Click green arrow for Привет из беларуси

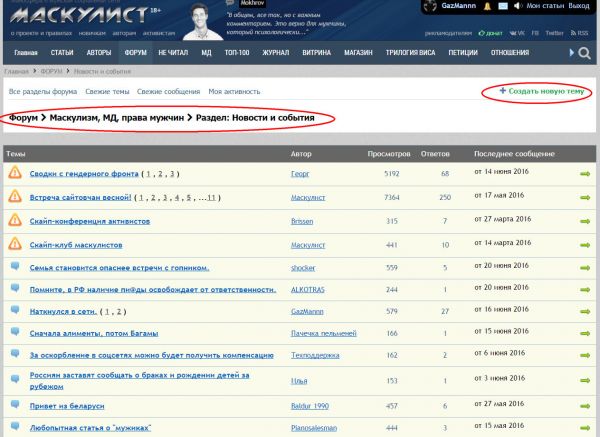585,405
